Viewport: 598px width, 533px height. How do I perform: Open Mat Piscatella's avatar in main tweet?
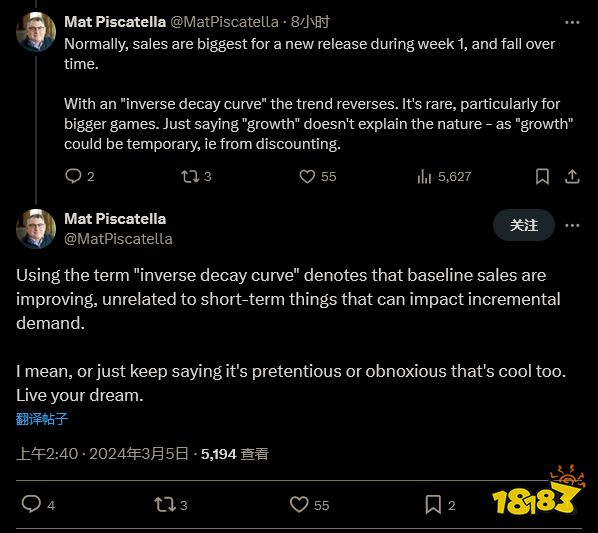[x=36, y=229]
